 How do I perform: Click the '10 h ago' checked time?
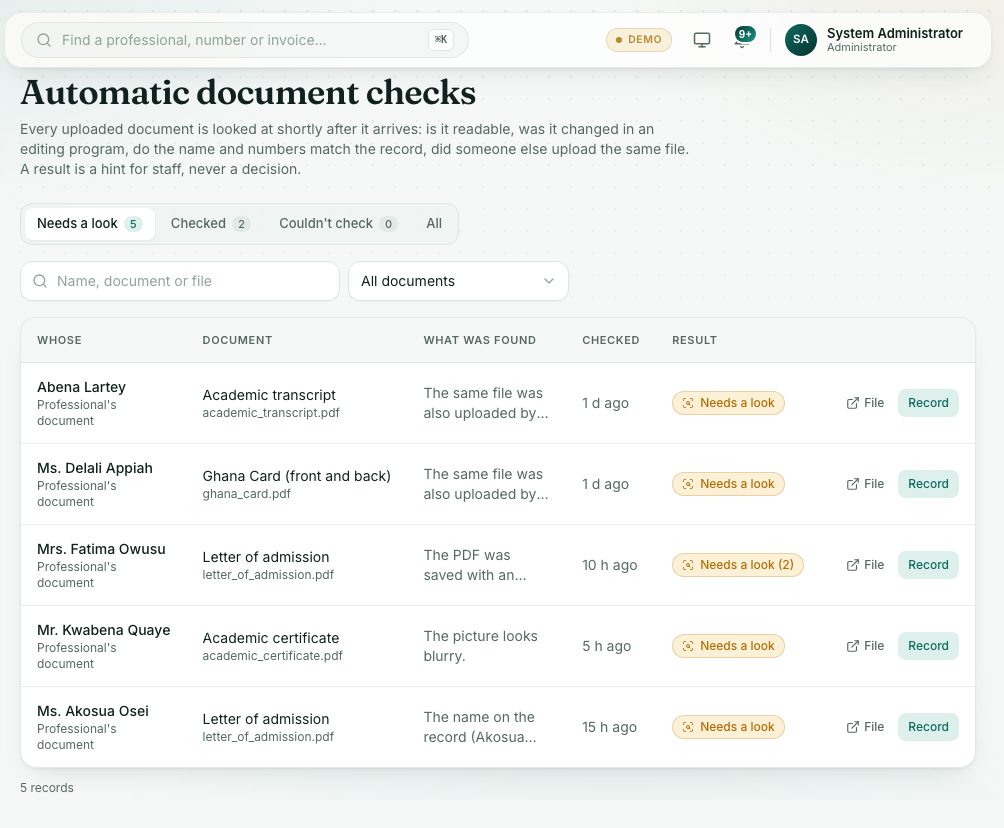[x=610, y=565]
